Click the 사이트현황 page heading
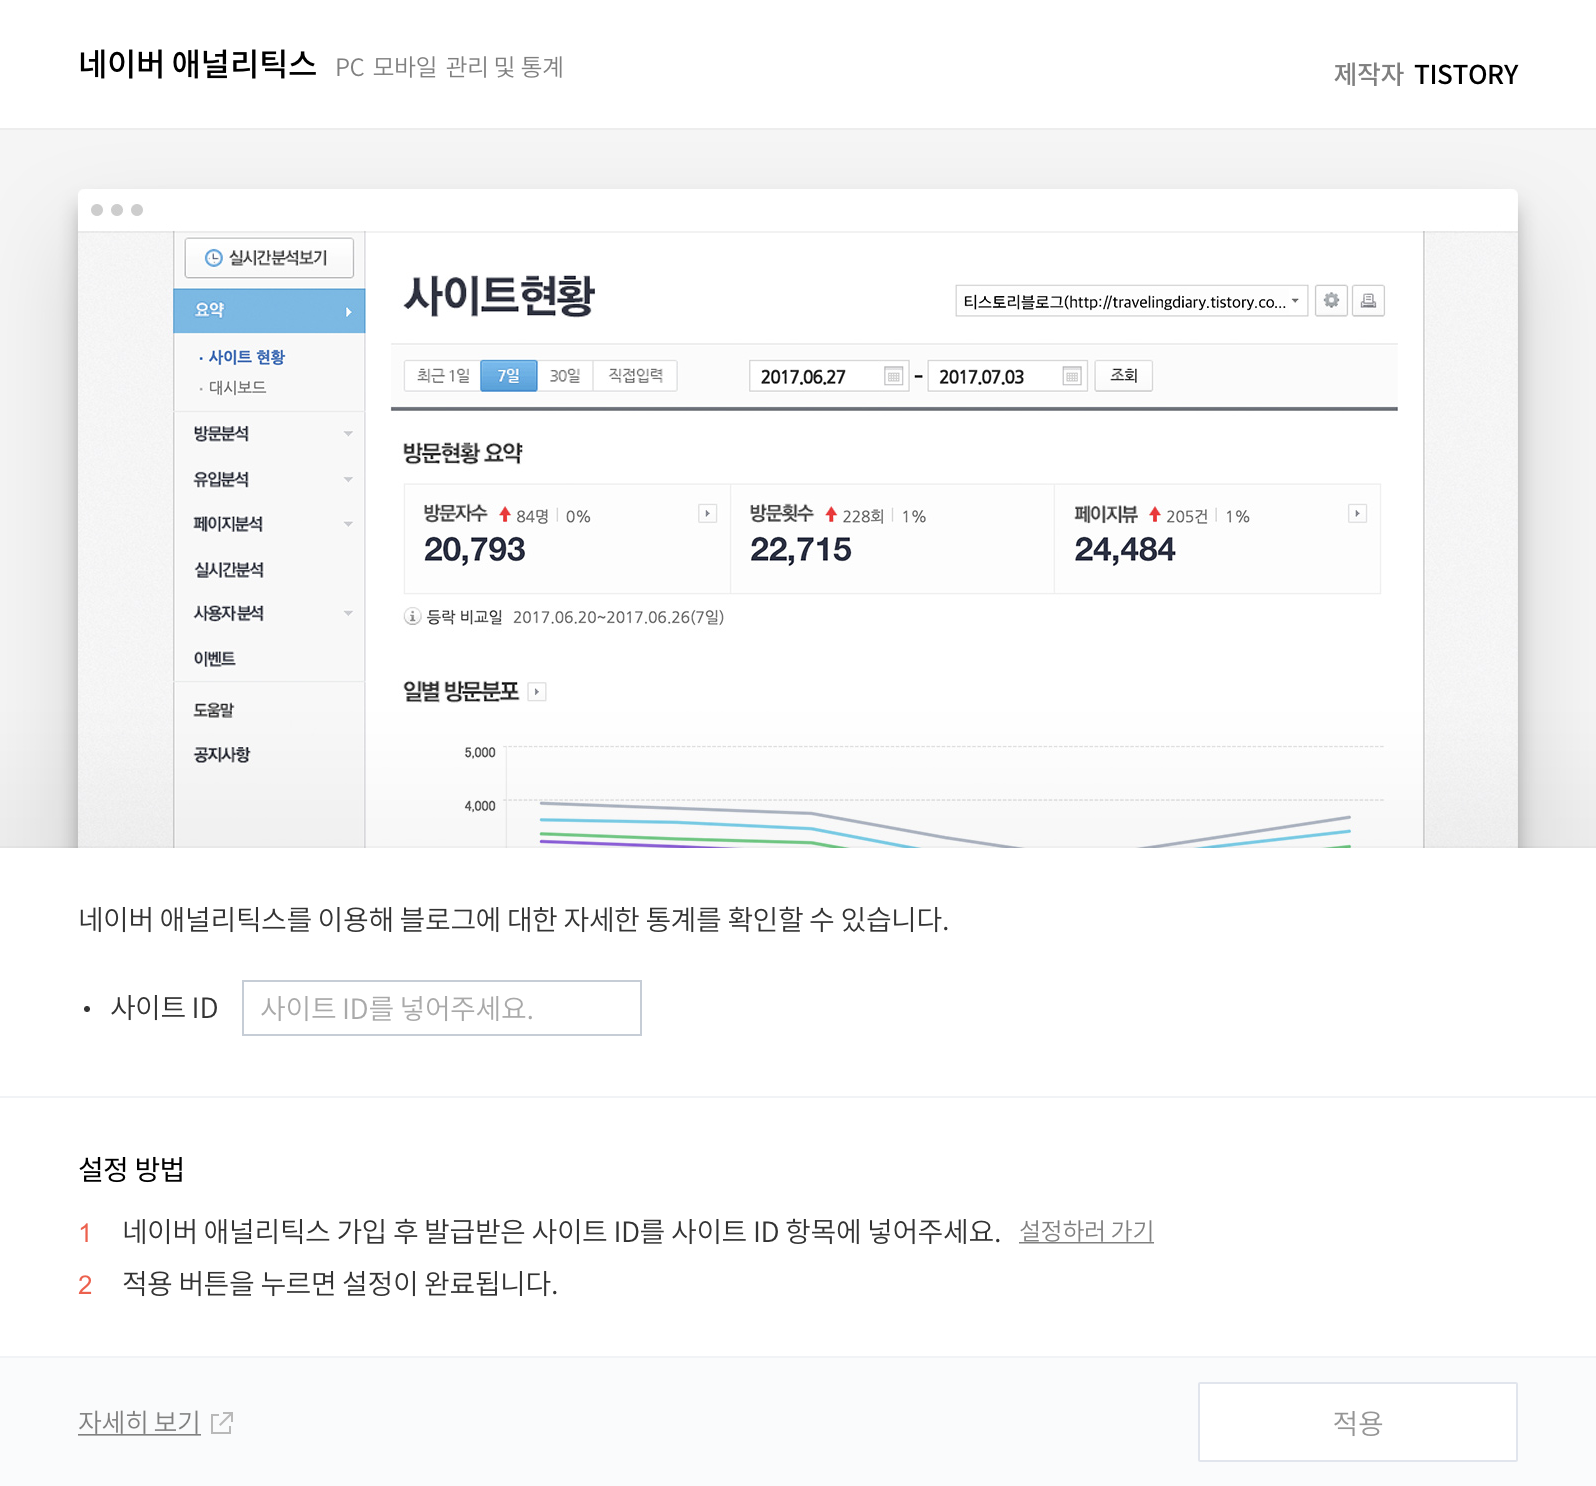The width and height of the screenshot is (1596, 1486). (x=499, y=295)
